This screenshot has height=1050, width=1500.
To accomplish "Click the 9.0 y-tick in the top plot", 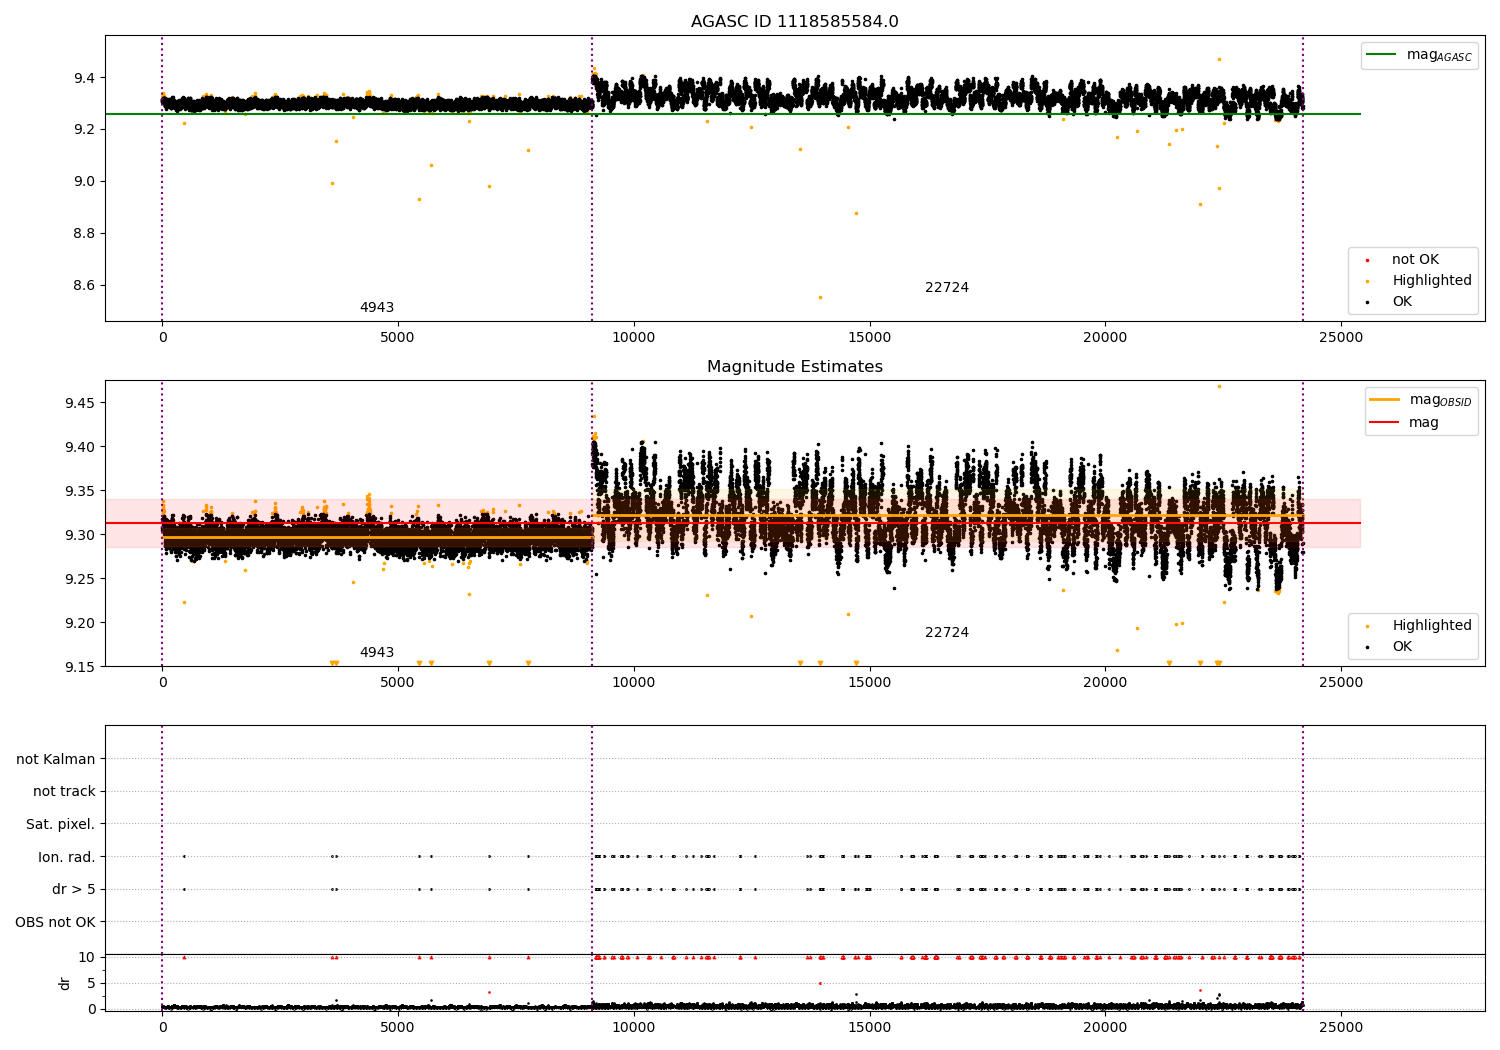I will (x=84, y=182).
